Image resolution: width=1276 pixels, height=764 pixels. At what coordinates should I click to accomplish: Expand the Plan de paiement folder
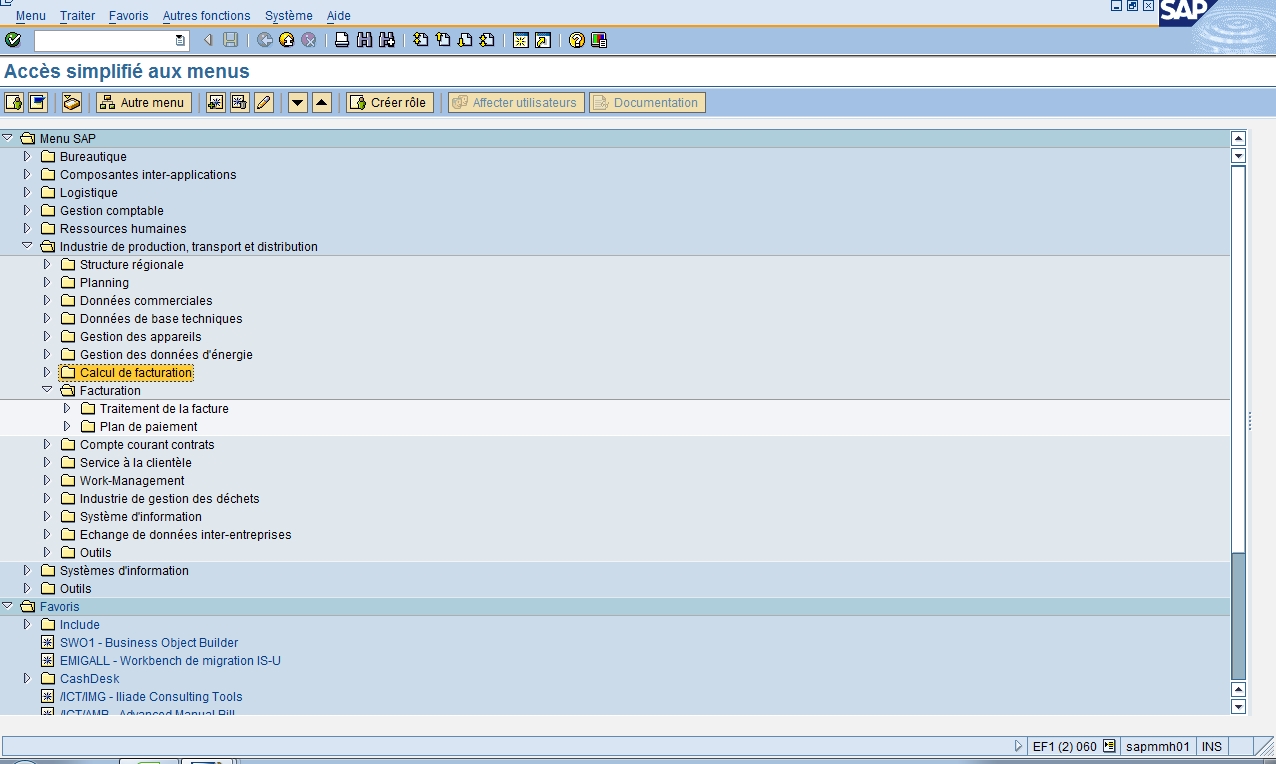pos(67,426)
